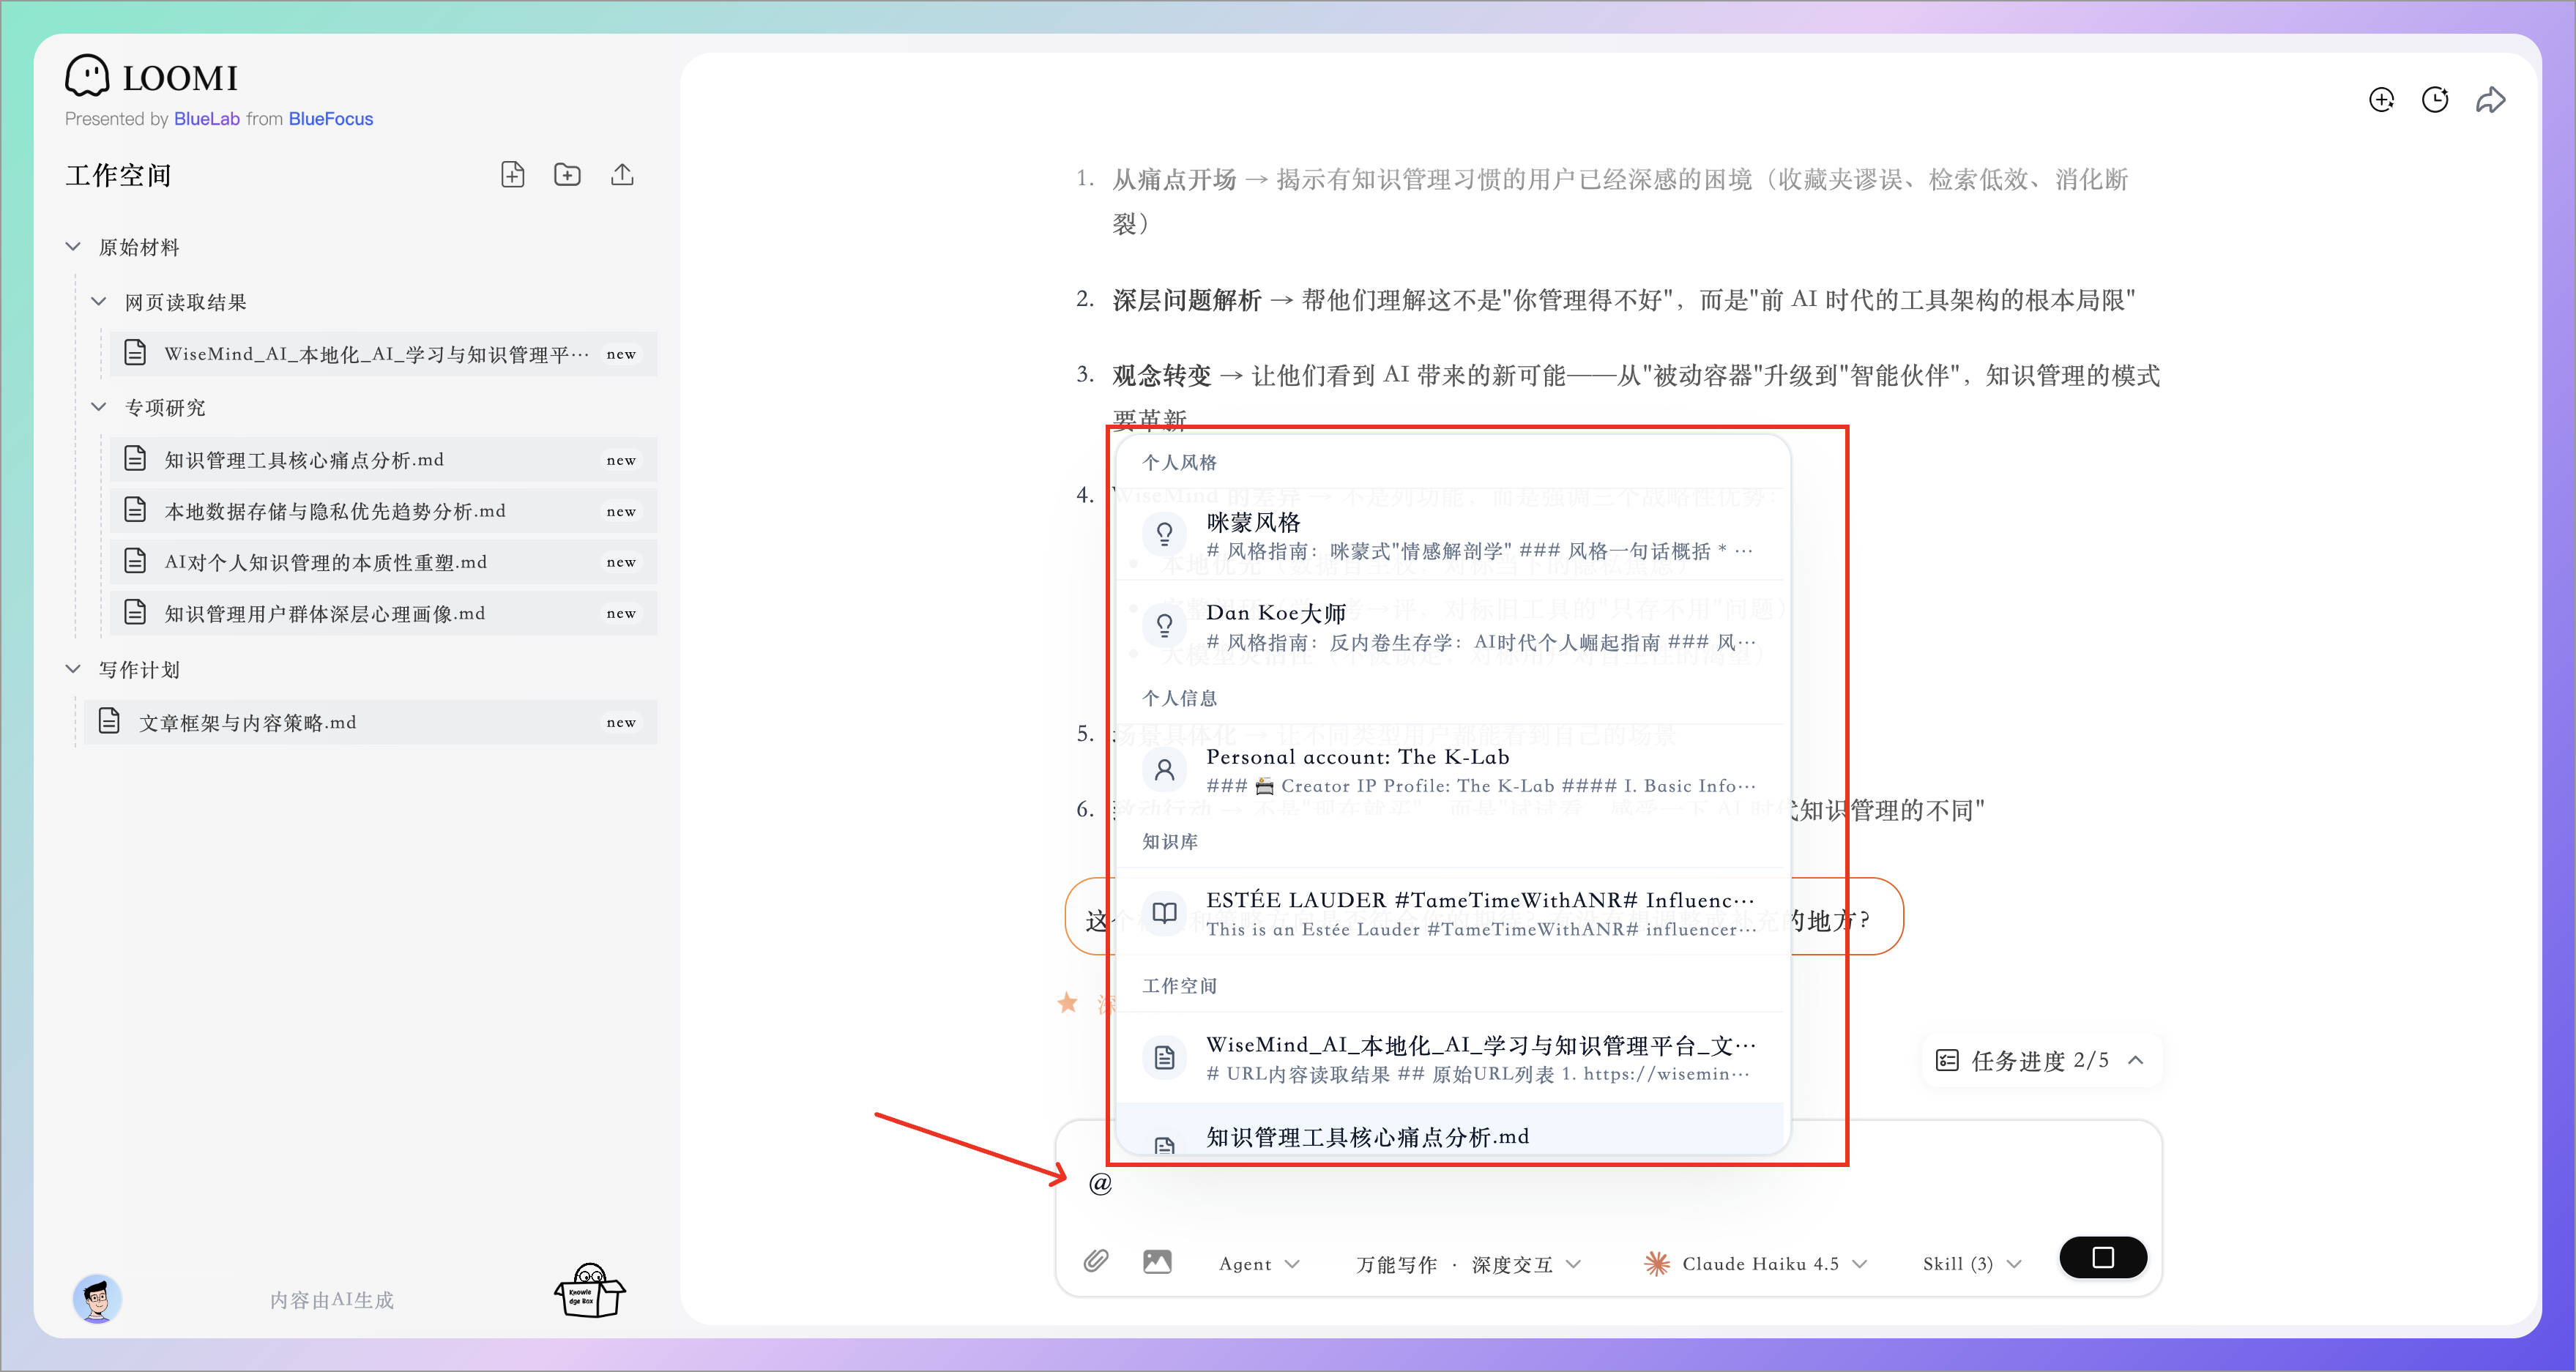
Task: Open the BlueFocus link
Action: point(330,119)
